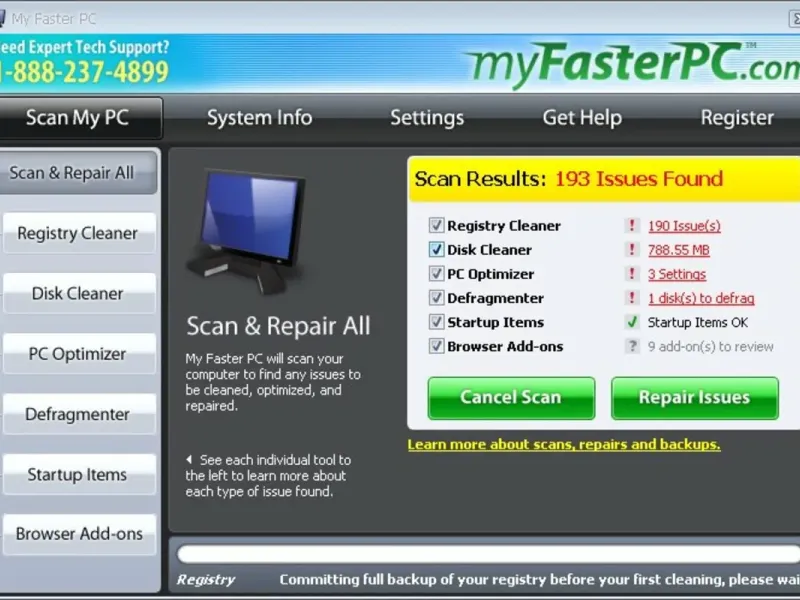Image resolution: width=800 pixels, height=600 pixels.
Task: Click the 193 Issues Found heading
Action: pyautogui.click(x=639, y=179)
